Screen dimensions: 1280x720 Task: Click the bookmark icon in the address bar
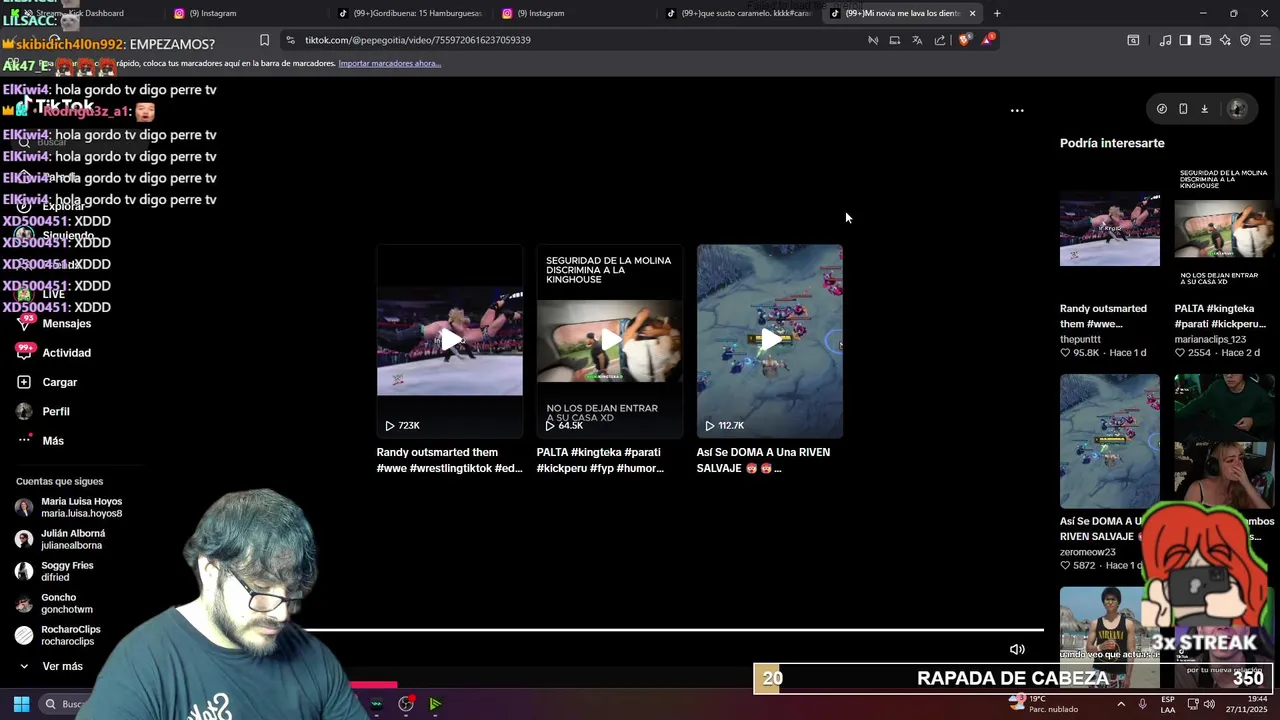click(x=264, y=40)
